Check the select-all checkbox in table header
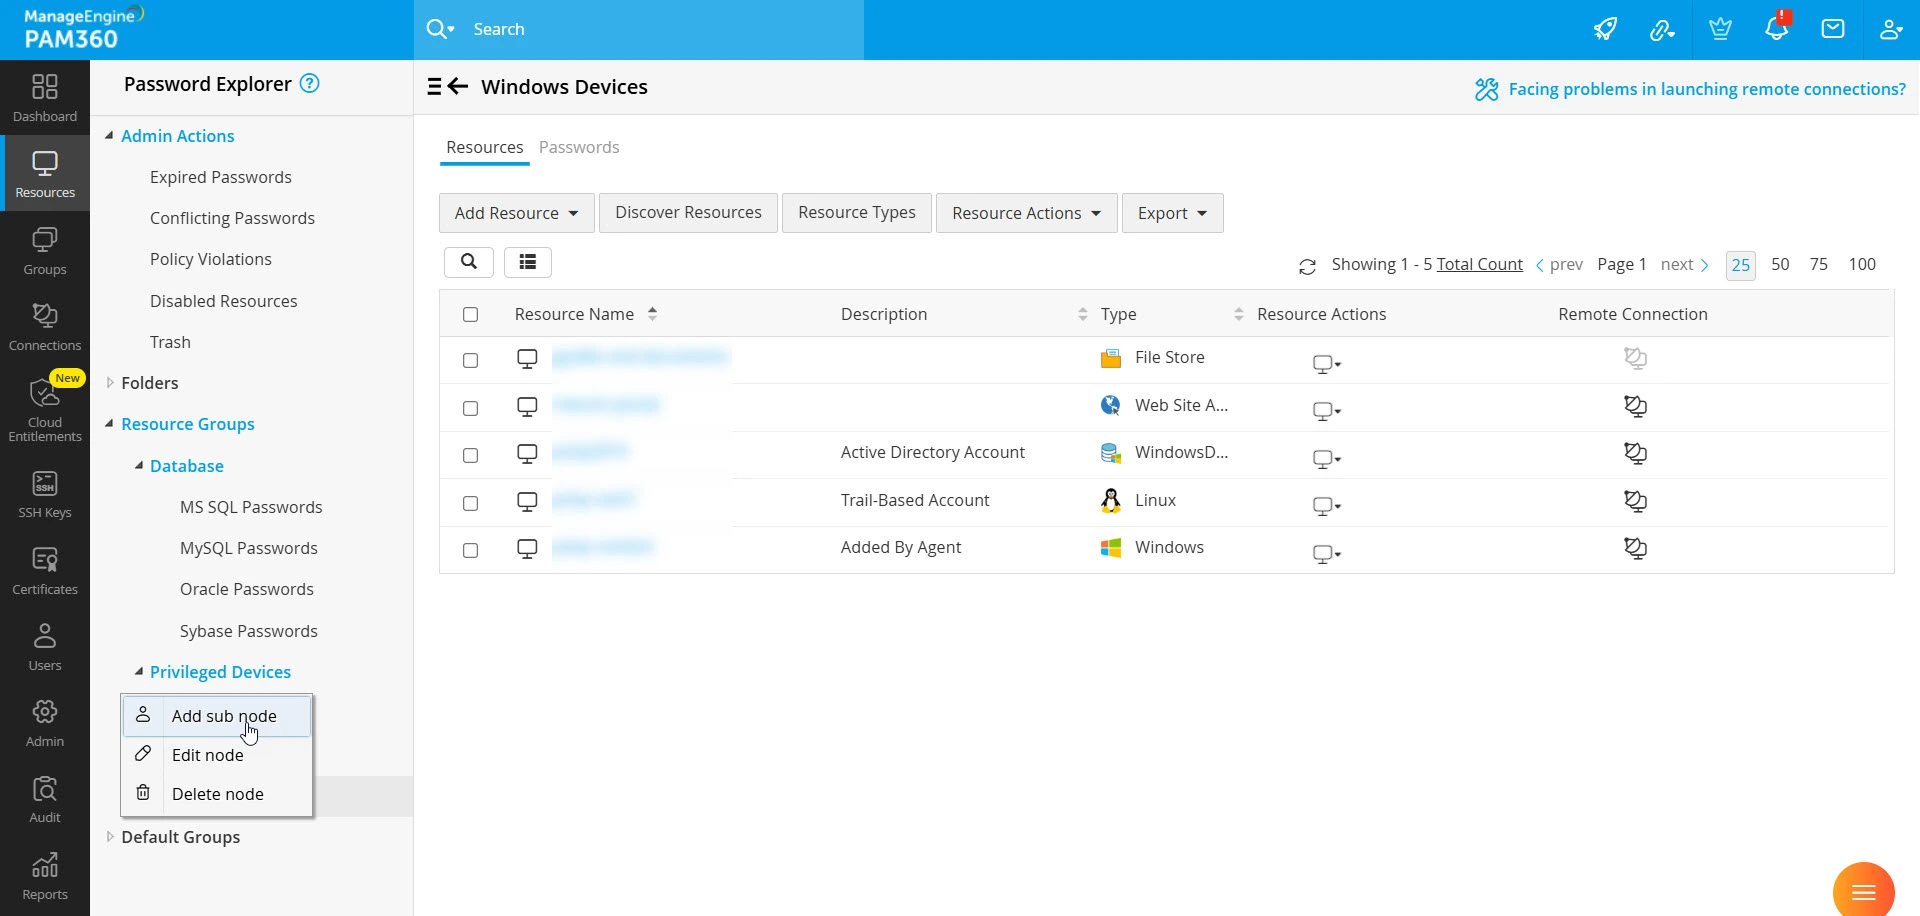The width and height of the screenshot is (1920, 916). click(471, 315)
